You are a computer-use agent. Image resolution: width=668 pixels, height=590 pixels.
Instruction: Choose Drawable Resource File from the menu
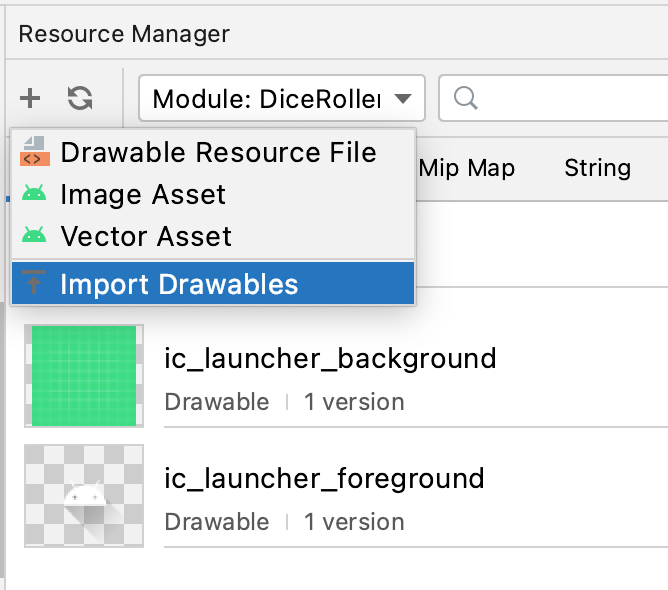(218, 152)
